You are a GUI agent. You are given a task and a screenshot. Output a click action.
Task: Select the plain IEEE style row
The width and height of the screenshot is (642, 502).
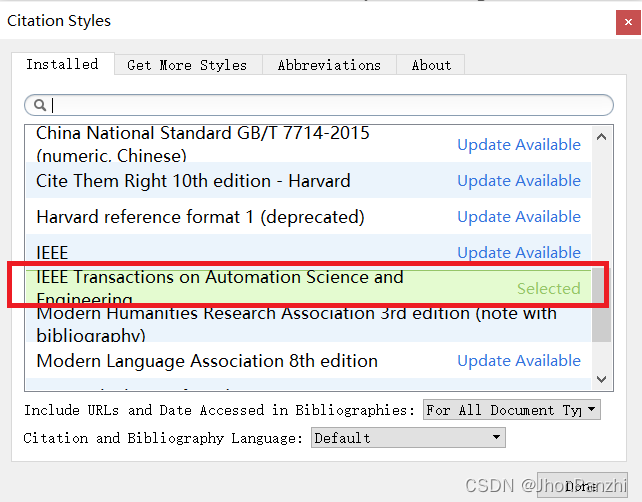click(x=309, y=251)
